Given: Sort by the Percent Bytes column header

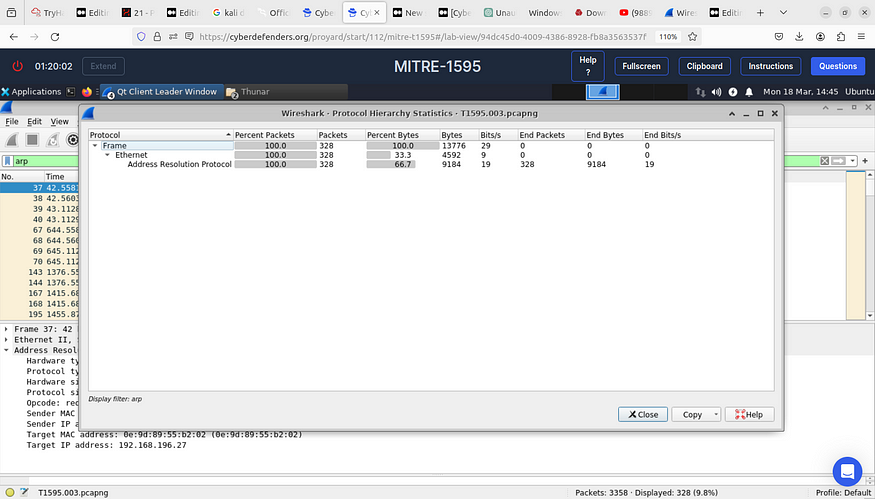Looking at the screenshot, I should tap(402, 135).
